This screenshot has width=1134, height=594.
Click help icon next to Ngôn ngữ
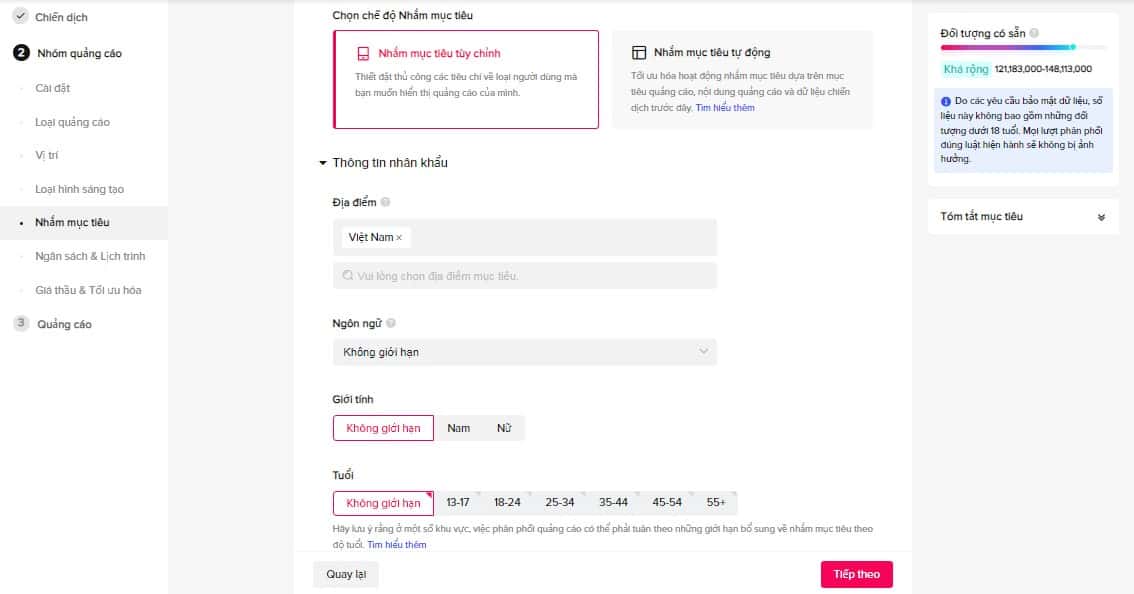[391, 323]
